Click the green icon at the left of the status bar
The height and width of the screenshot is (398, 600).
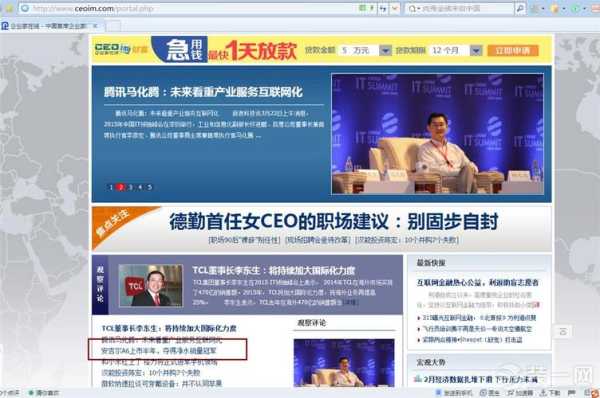pyautogui.click(x=31, y=393)
